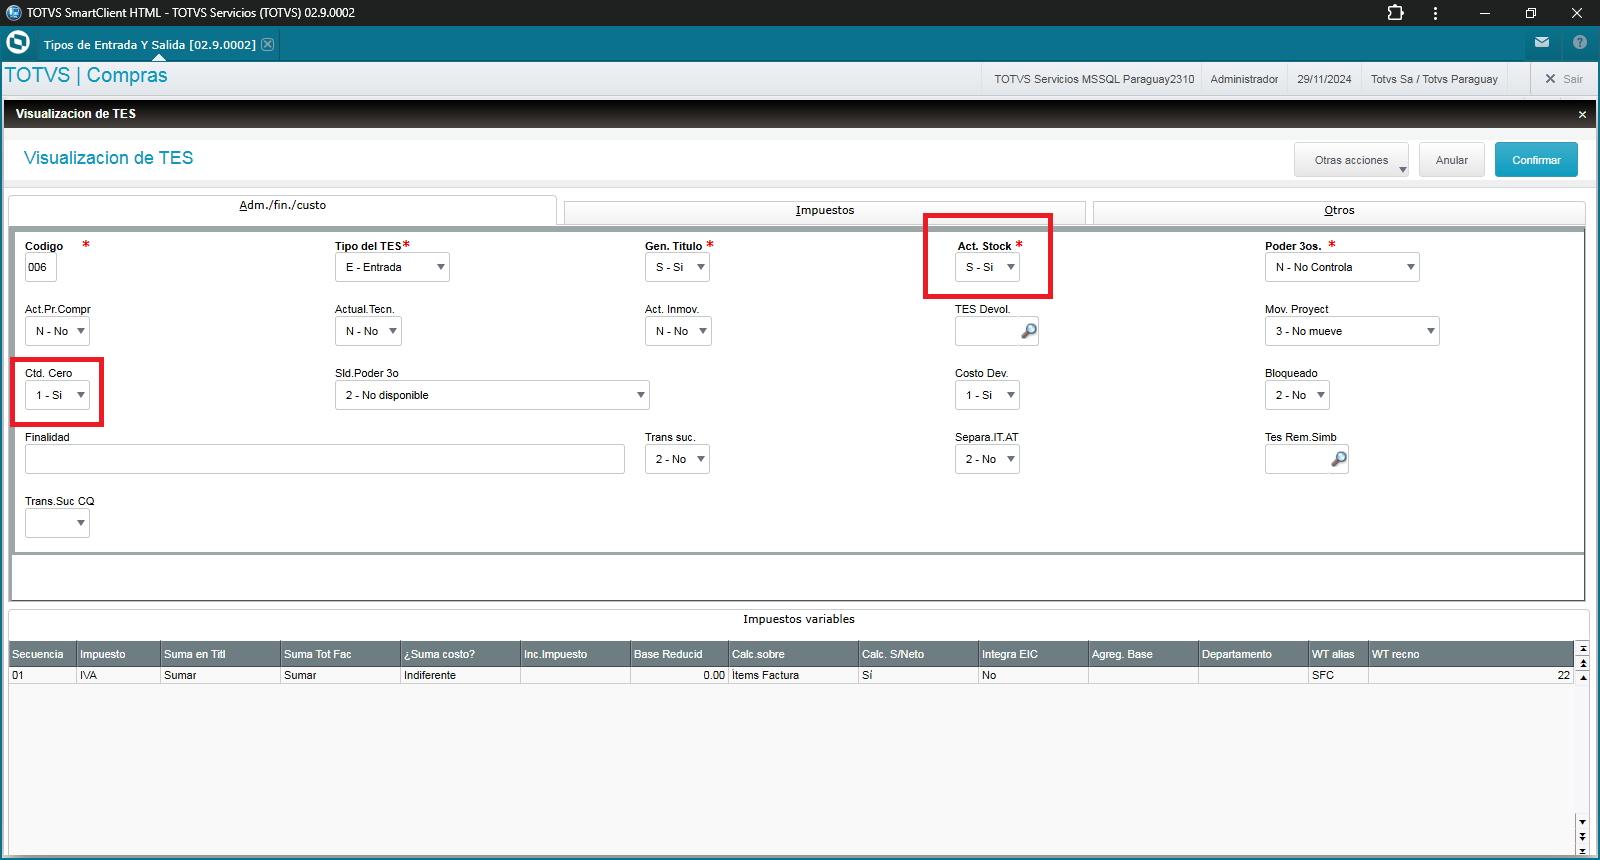Image resolution: width=1600 pixels, height=860 pixels.
Task: Expand the Mov. Proyect dropdown
Action: tap(1352, 331)
